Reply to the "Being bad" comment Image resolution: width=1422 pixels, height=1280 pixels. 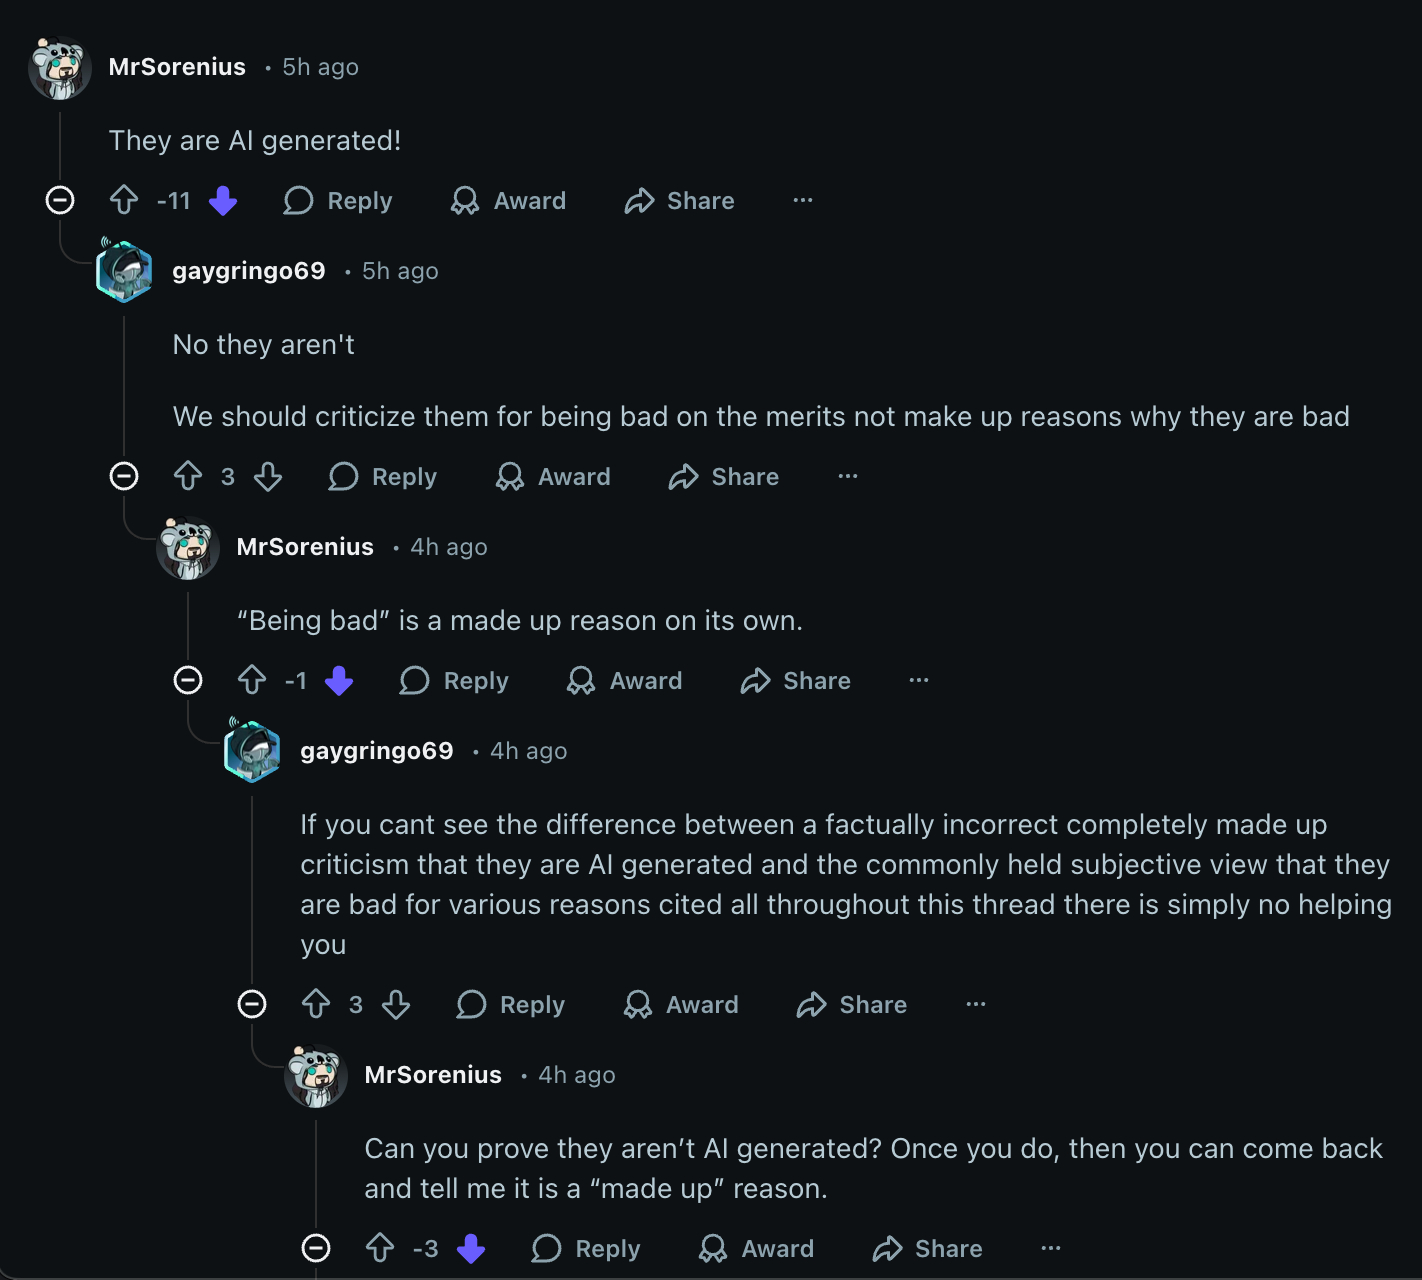click(x=454, y=681)
